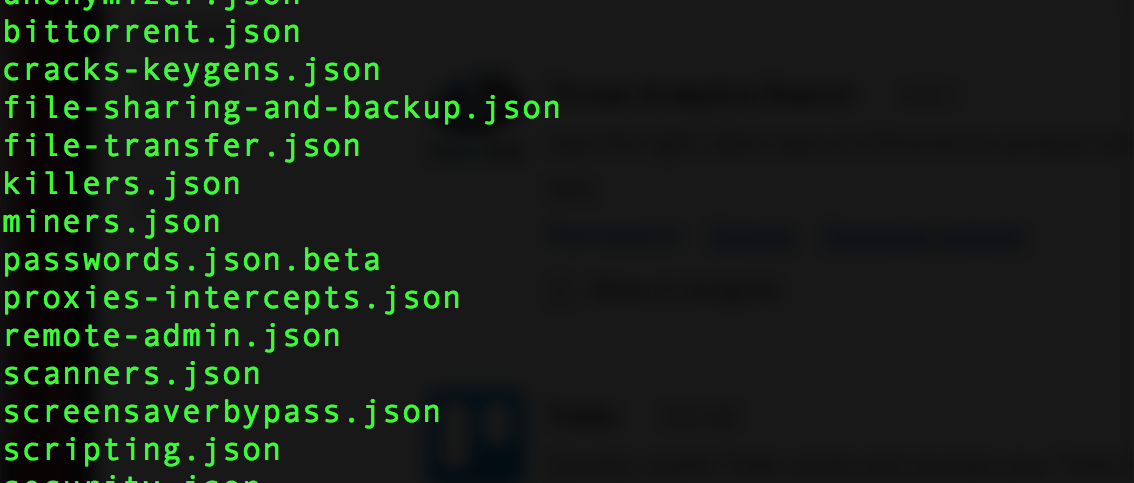Click the screensaverbypass.json file name
The width and height of the screenshot is (1134, 483).
pos(222,412)
